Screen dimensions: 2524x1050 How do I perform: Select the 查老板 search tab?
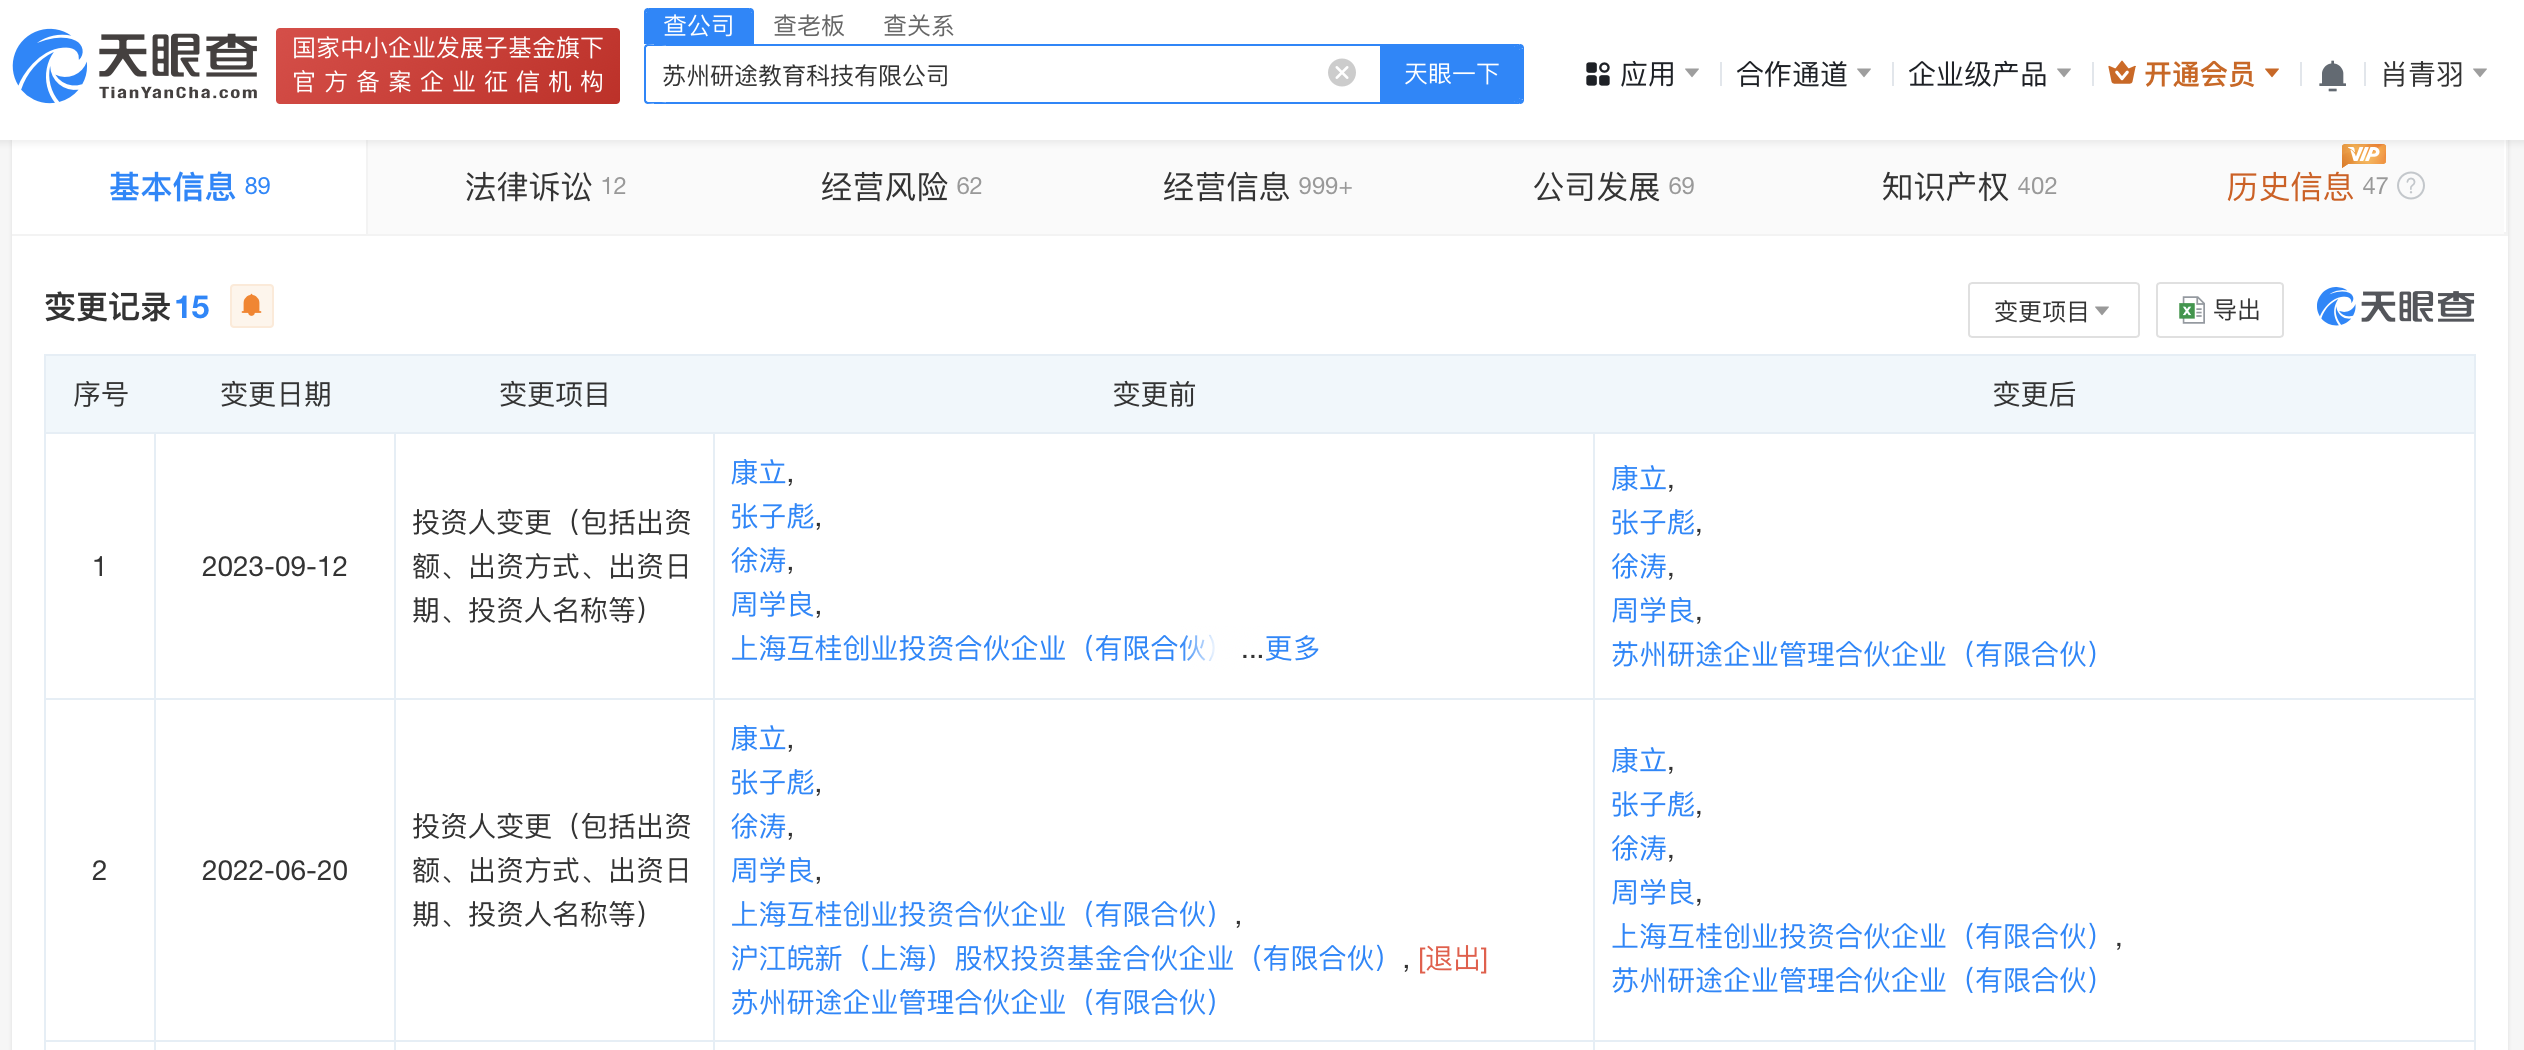[x=809, y=25]
